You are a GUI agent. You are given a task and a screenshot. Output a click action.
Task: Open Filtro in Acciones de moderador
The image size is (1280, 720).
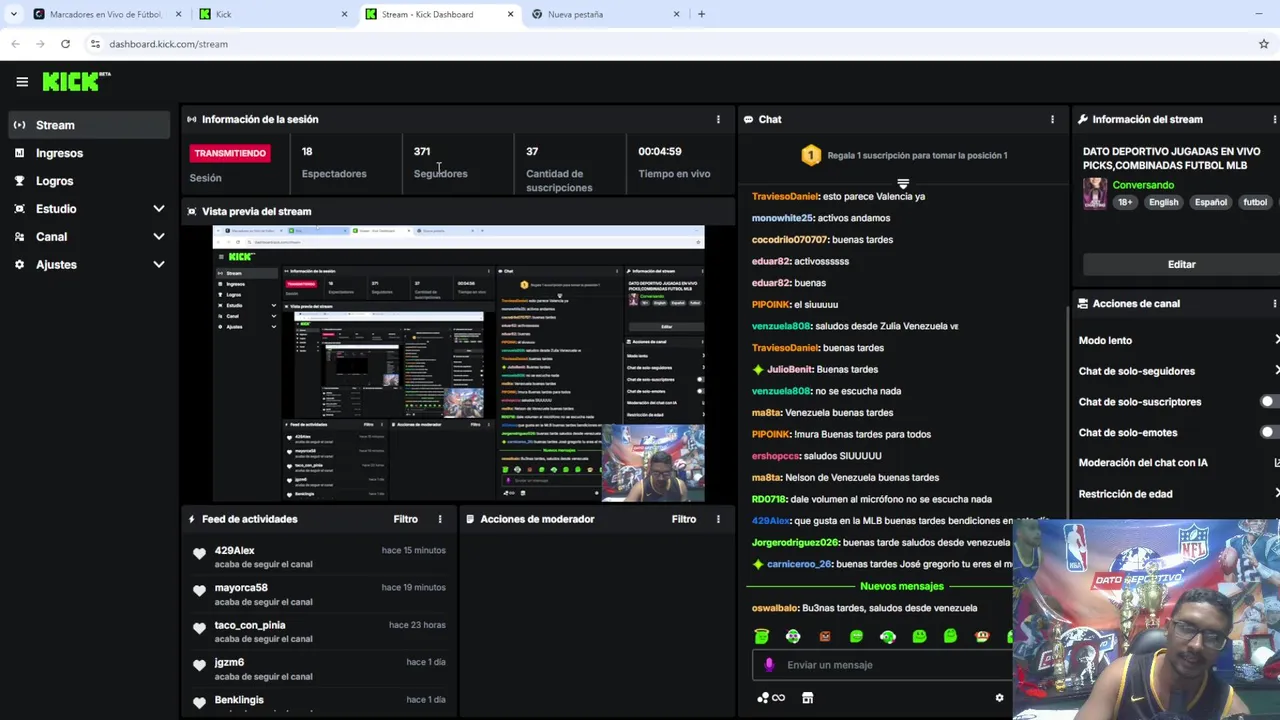(x=684, y=519)
